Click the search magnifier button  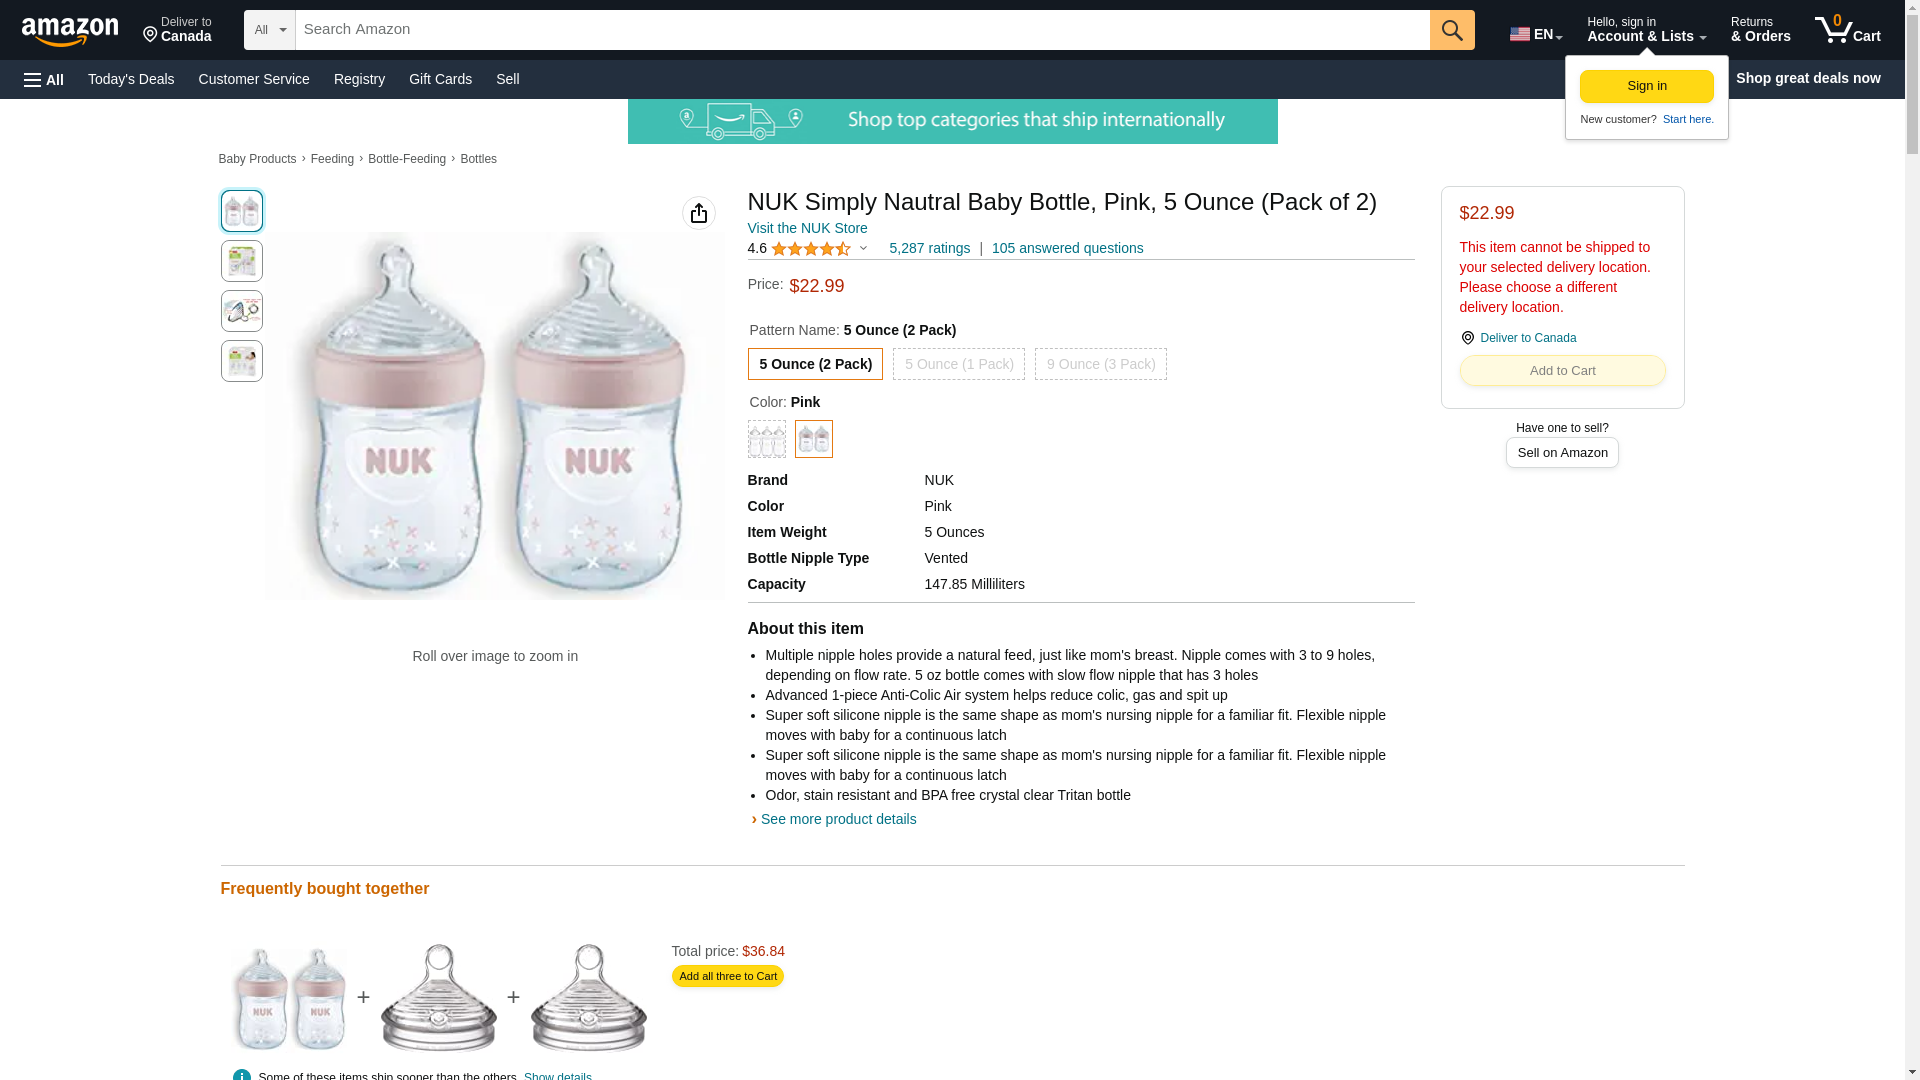1452,30
